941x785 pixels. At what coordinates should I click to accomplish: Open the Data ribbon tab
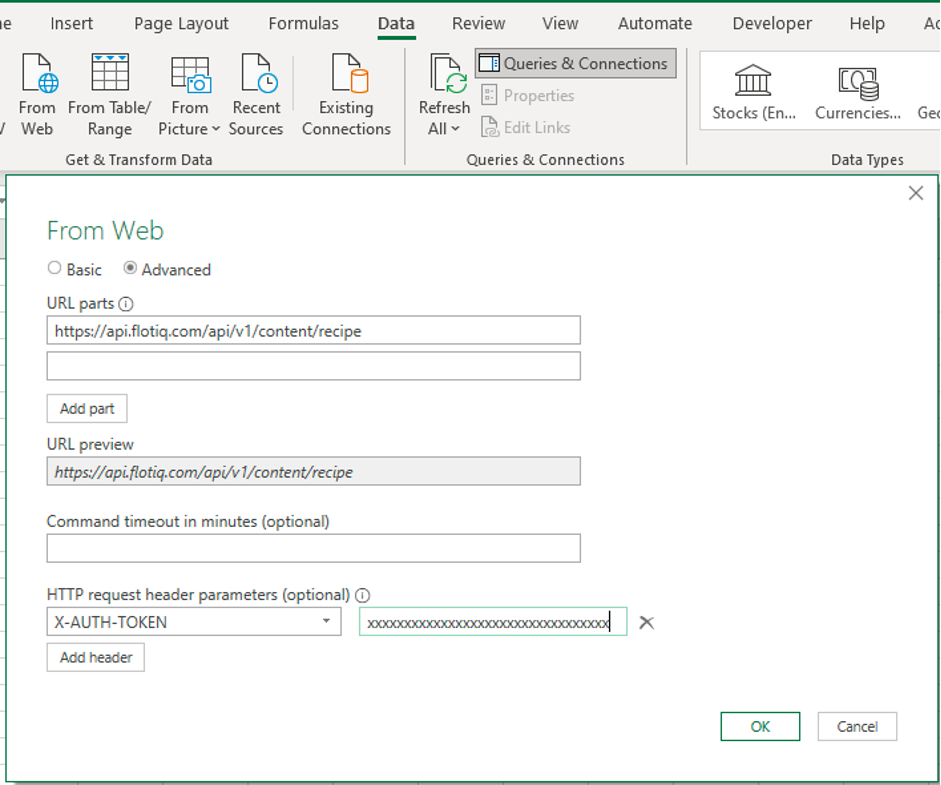point(396,23)
